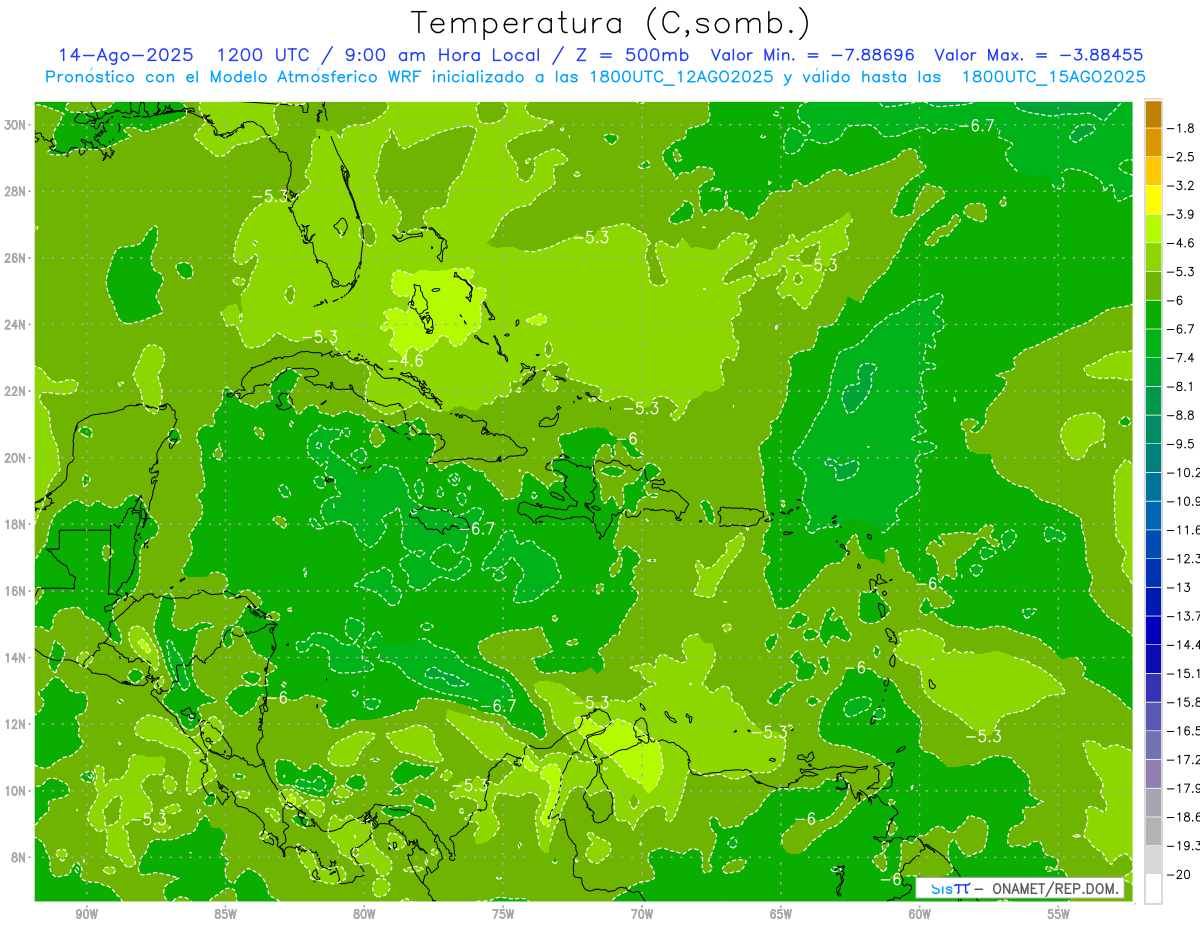Viewport: 1200px width, 927px height.
Task: Click the '-14.4' colorbar legend value
Action: point(1184,645)
